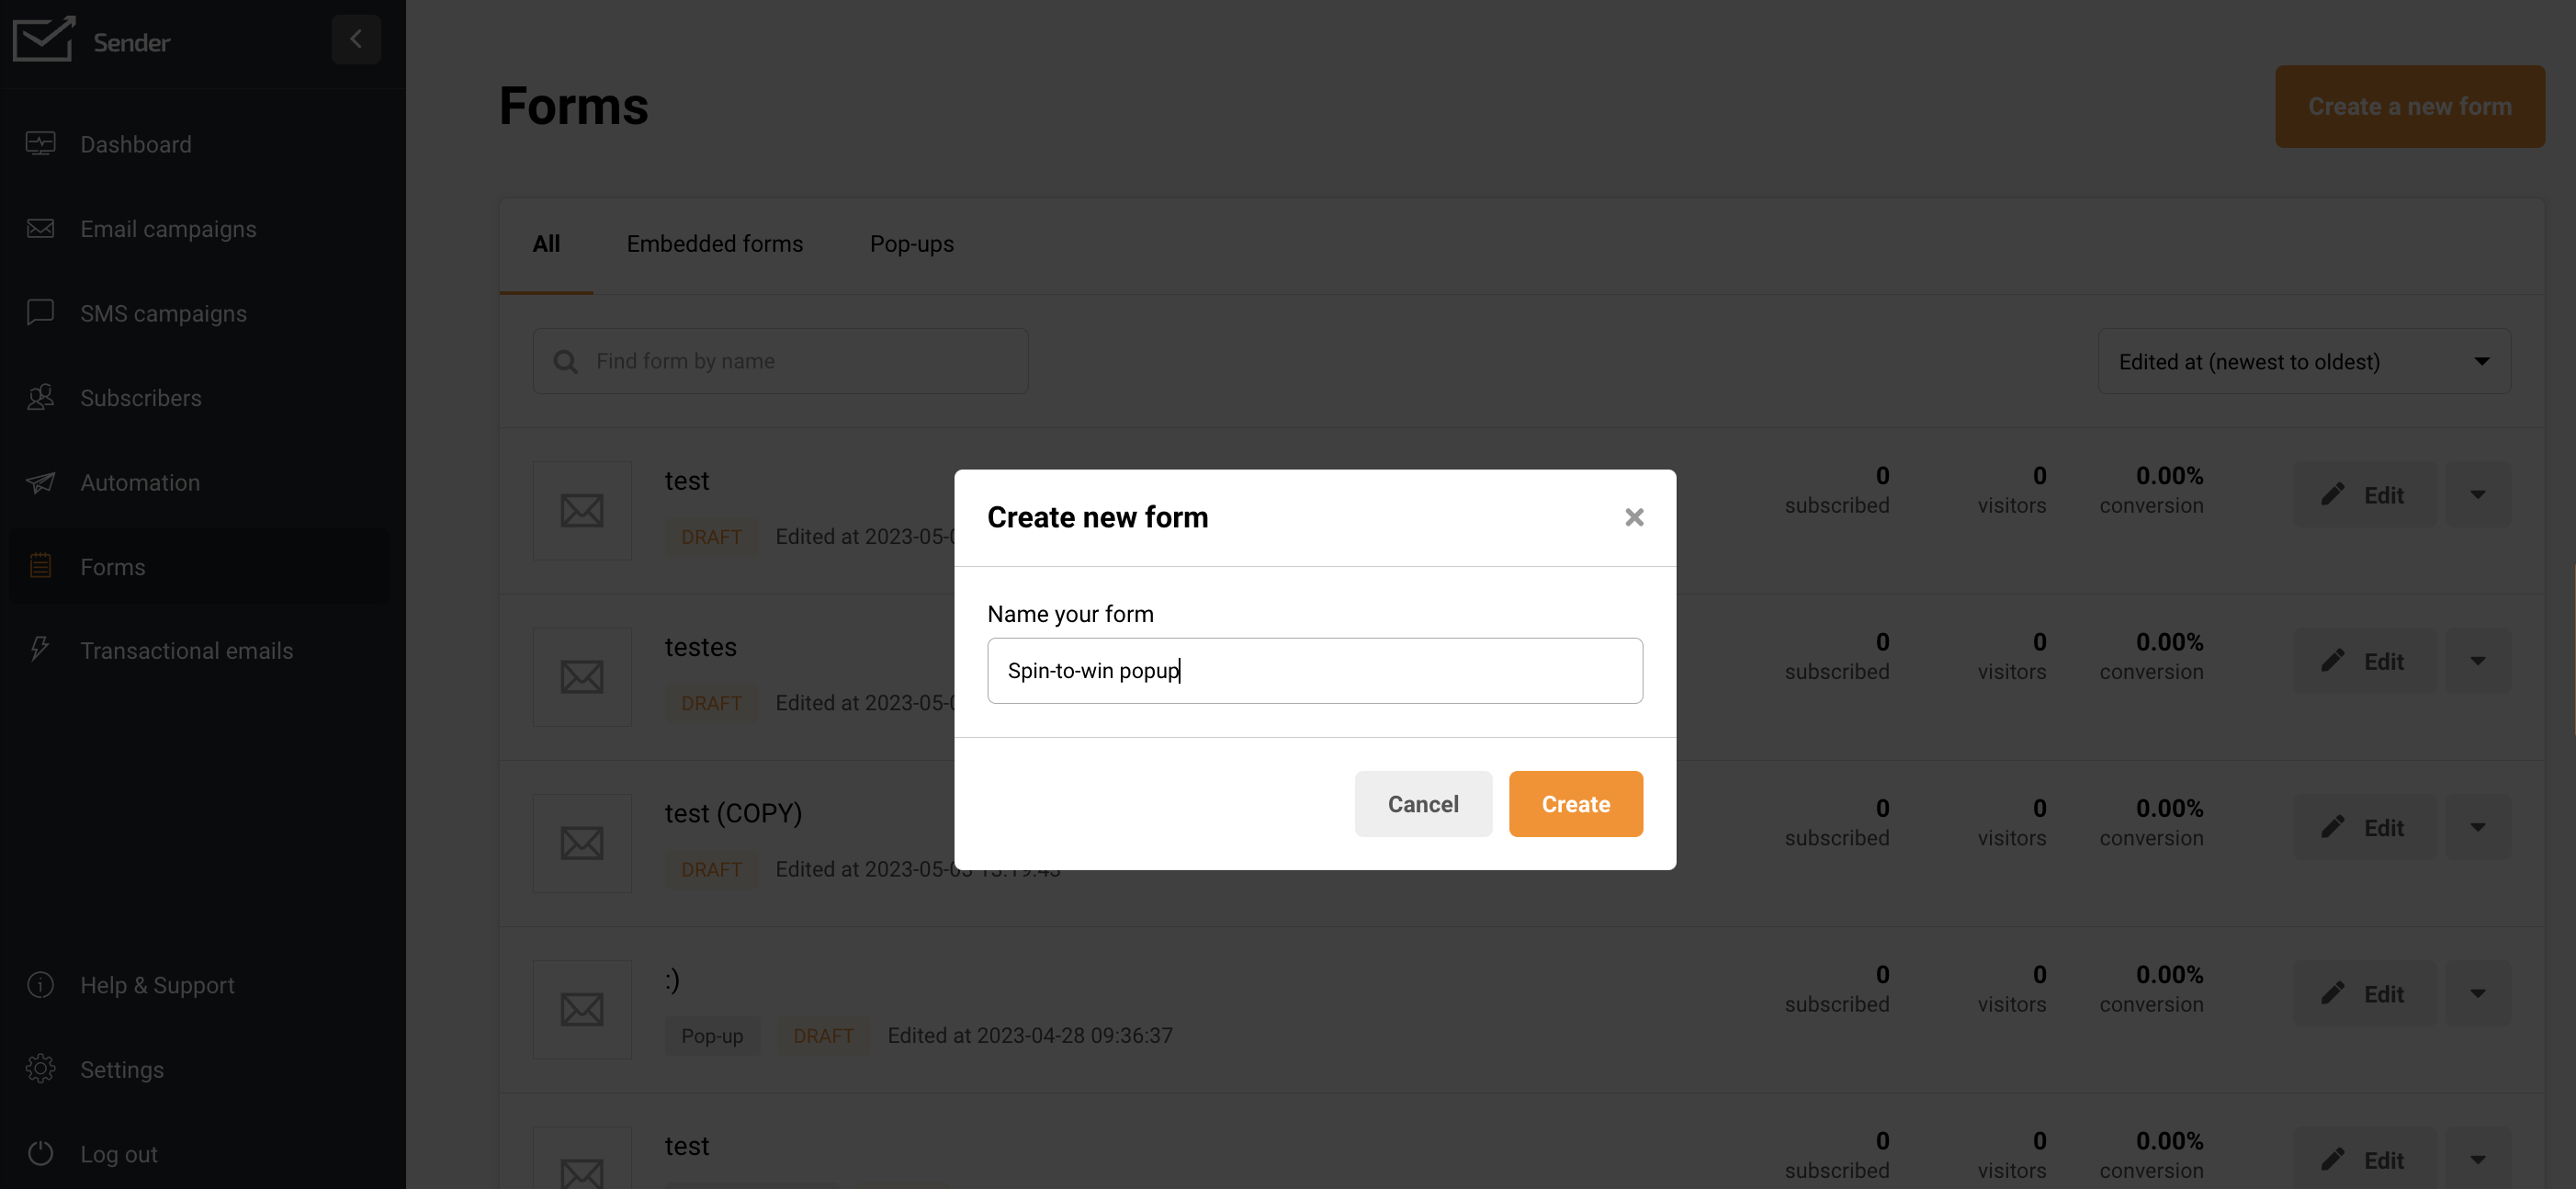Expand options arrow for :) form

pos(2477,993)
